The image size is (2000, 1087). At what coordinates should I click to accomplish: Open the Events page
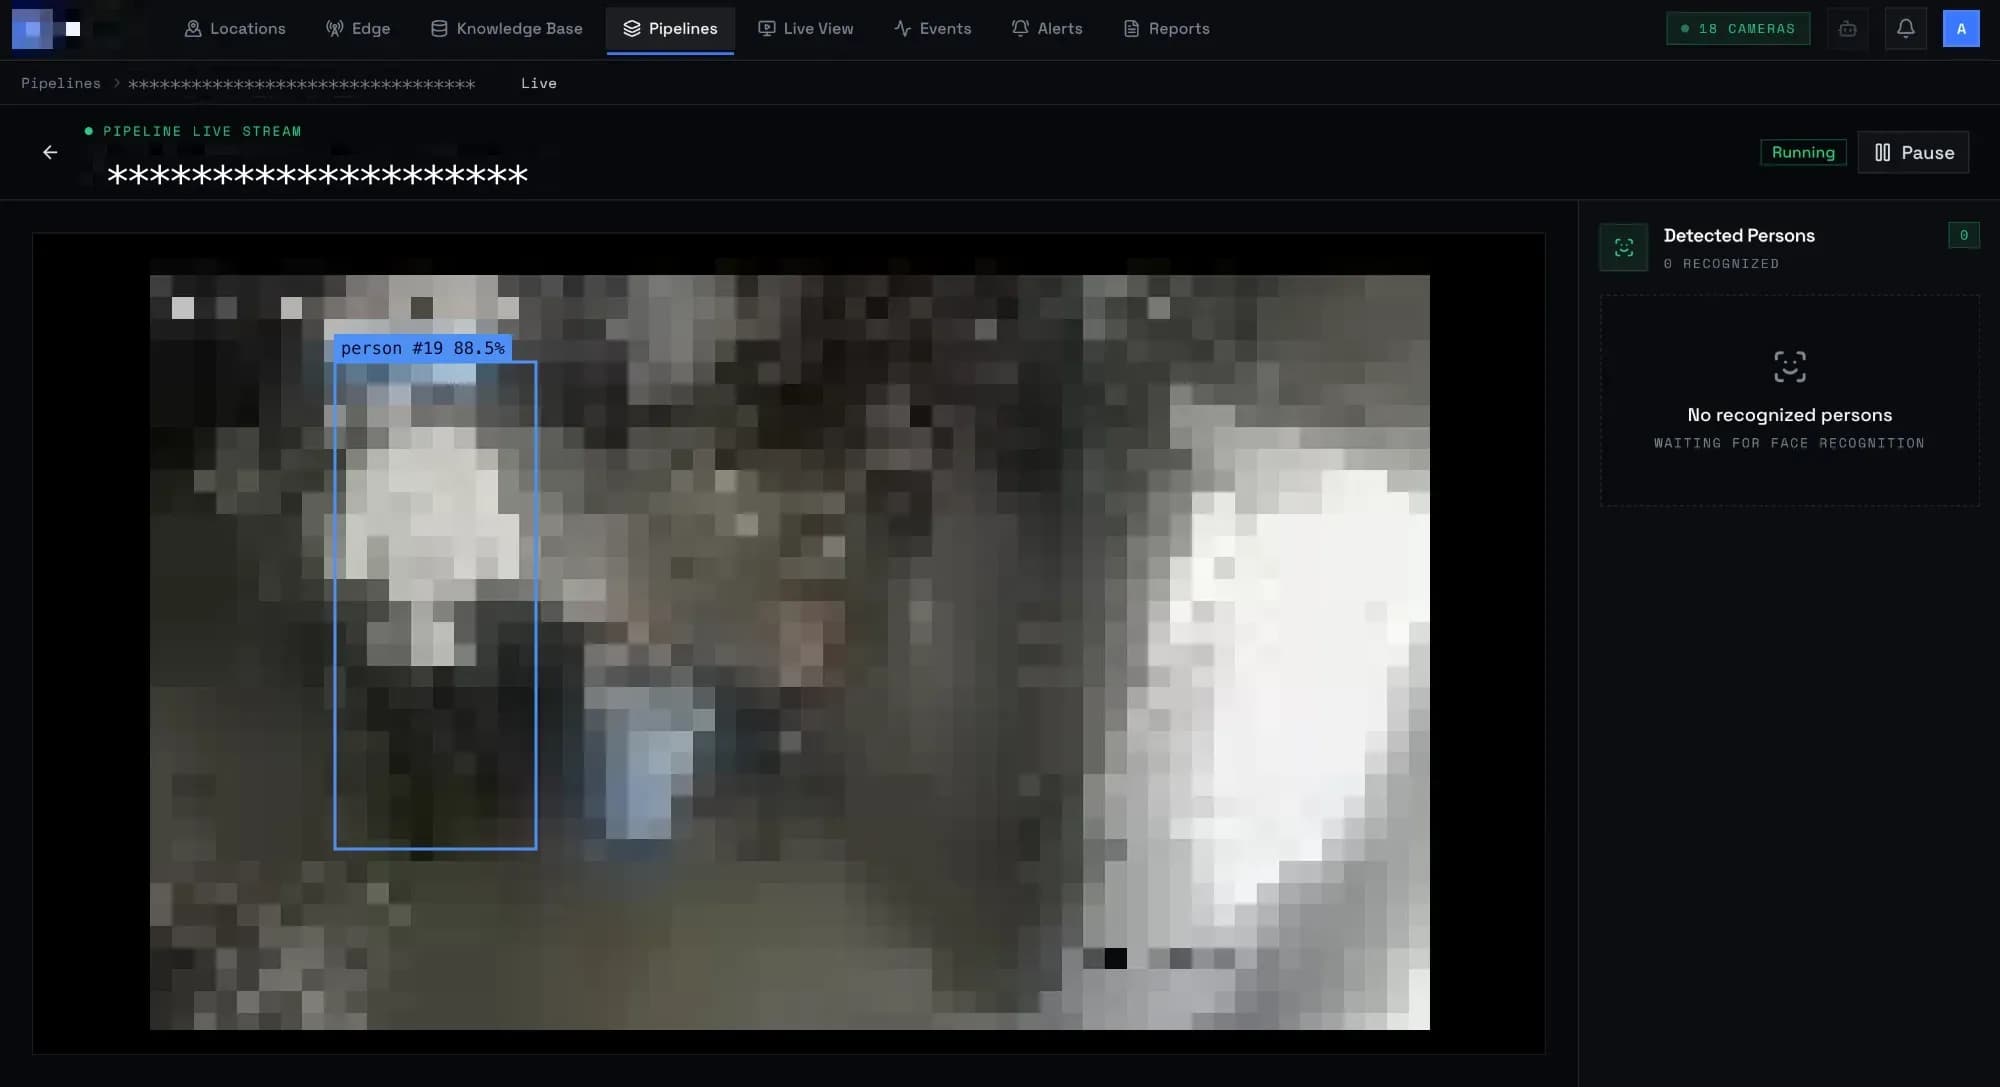tap(932, 29)
